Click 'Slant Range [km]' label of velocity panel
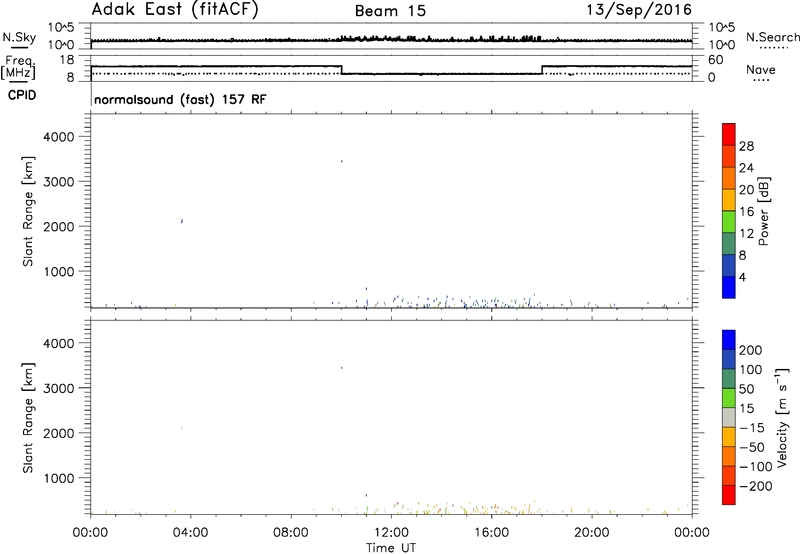 (28, 418)
